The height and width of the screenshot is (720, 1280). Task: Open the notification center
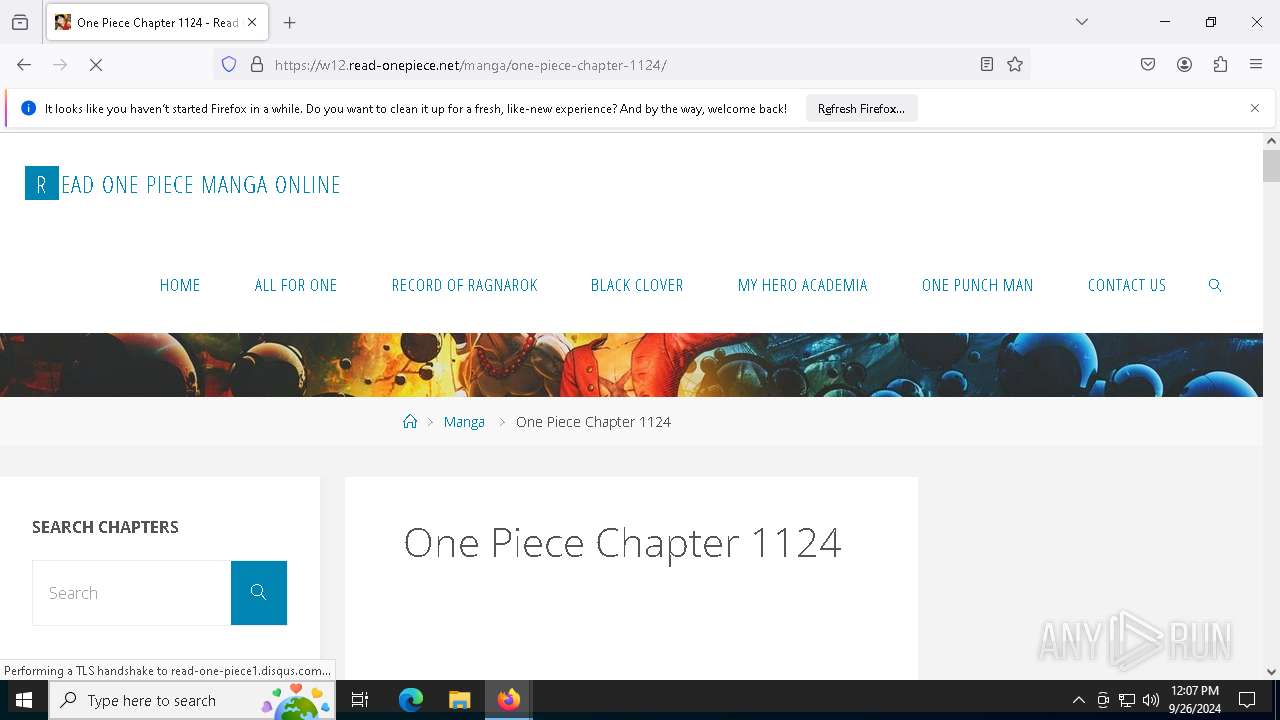[x=1247, y=700]
